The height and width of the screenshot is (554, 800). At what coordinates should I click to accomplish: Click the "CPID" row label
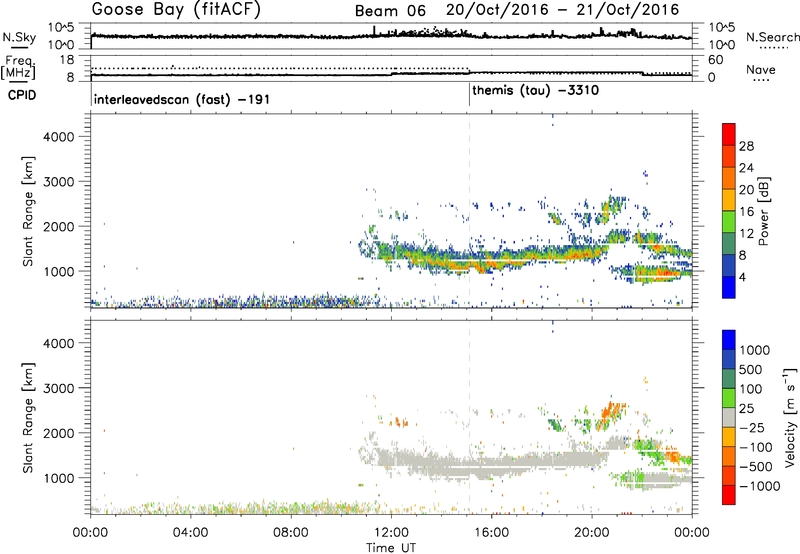tap(22, 95)
